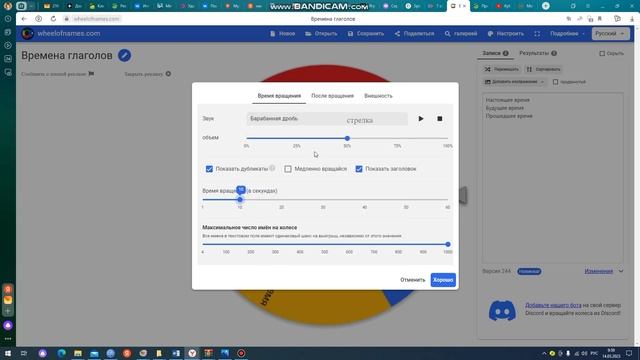Switch to 'После вращения' tab
The width and height of the screenshot is (640, 360).
(x=332, y=96)
